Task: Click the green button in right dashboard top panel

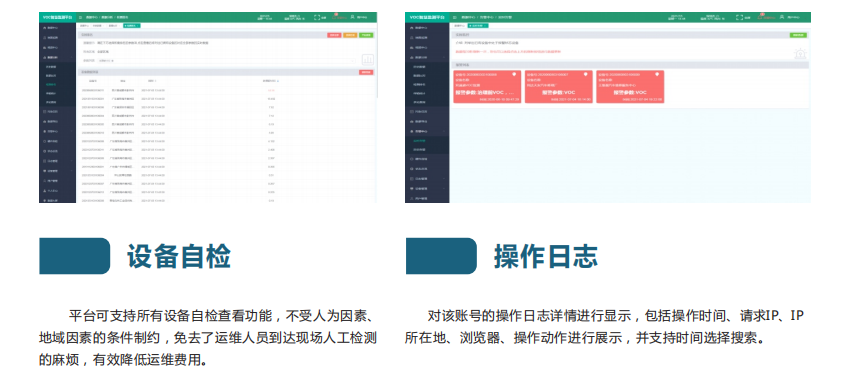Action: click(798, 35)
